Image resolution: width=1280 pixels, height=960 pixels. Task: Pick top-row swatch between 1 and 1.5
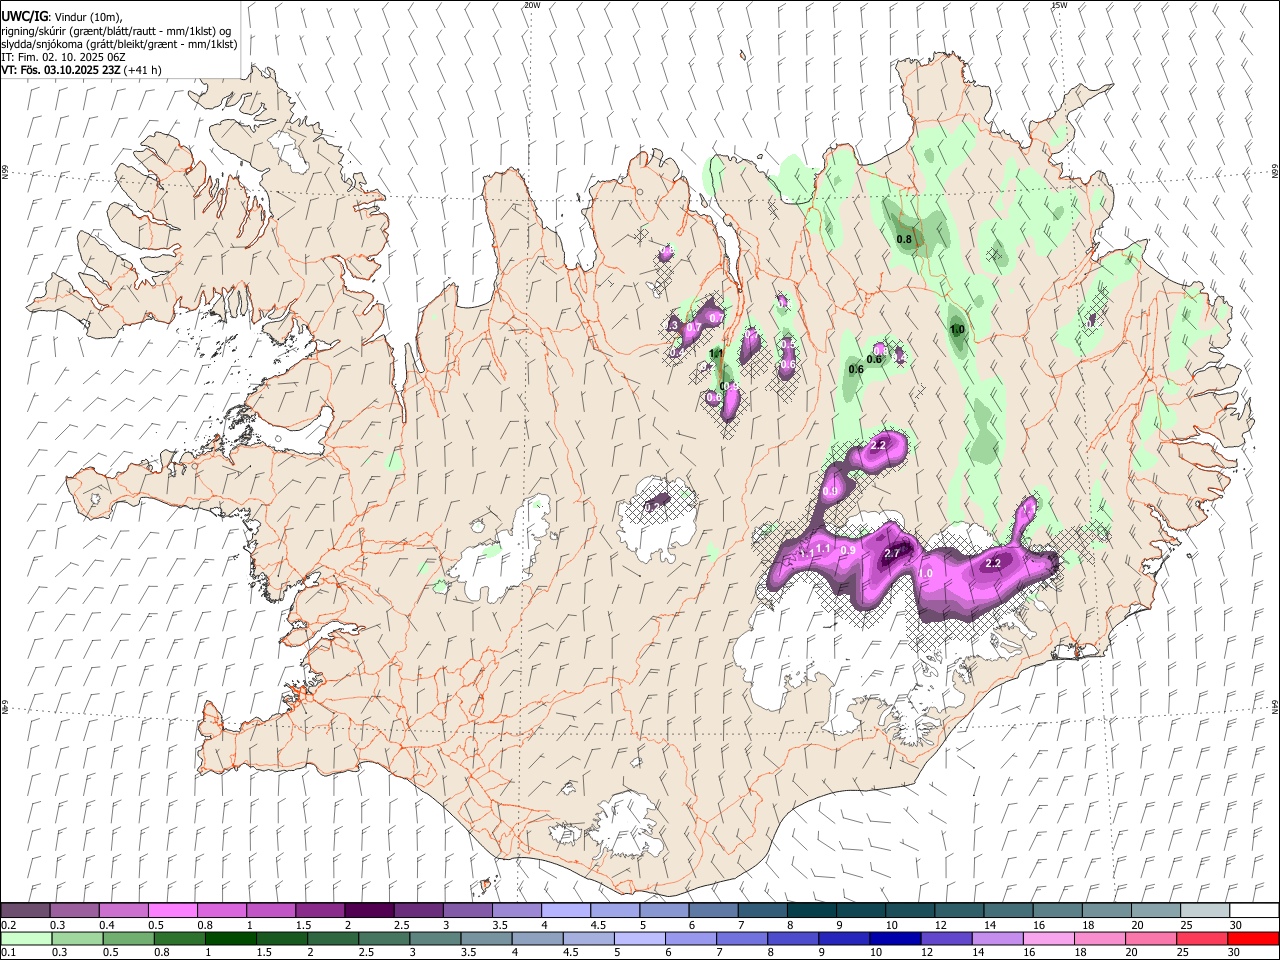pyautogui.click(x=270, y=911)
